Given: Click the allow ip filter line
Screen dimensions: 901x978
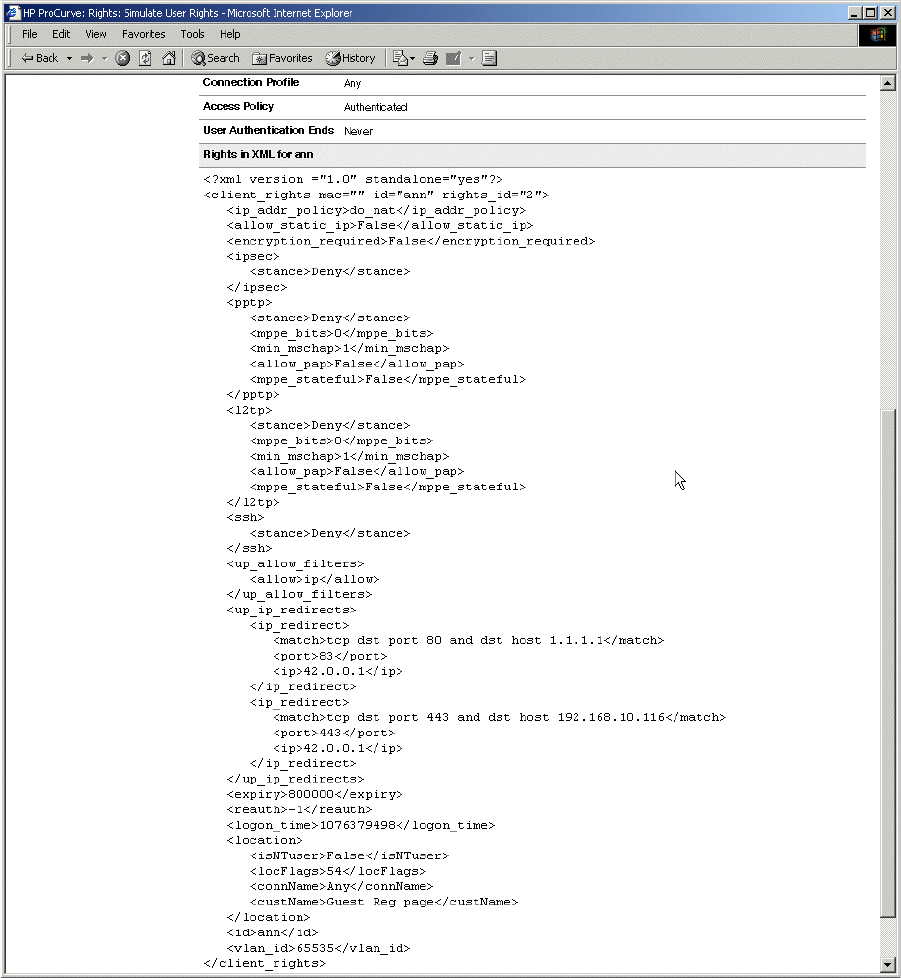Looking at the screenshot, I should tap(314, 579).
